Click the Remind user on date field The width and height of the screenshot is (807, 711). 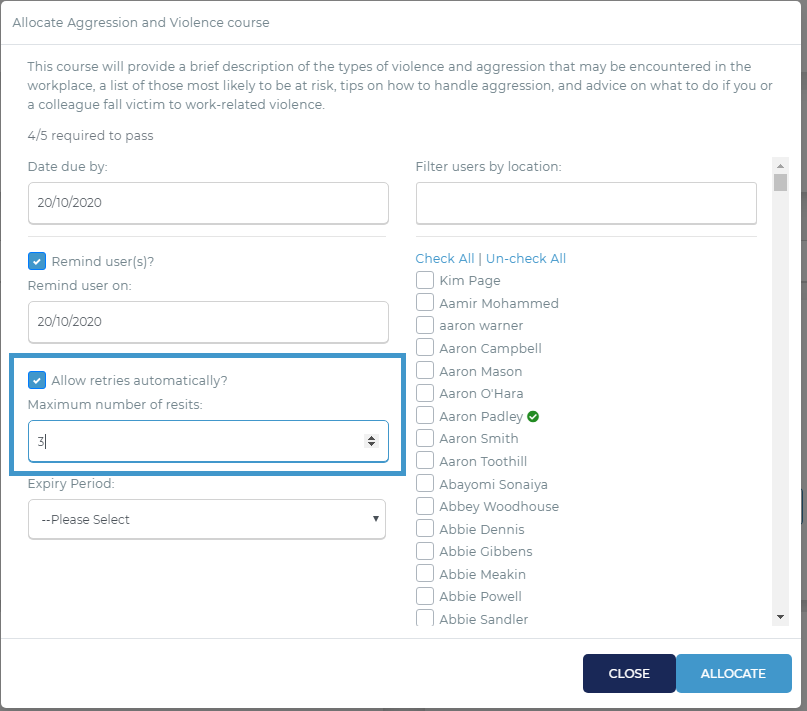[x=208, y=322]
